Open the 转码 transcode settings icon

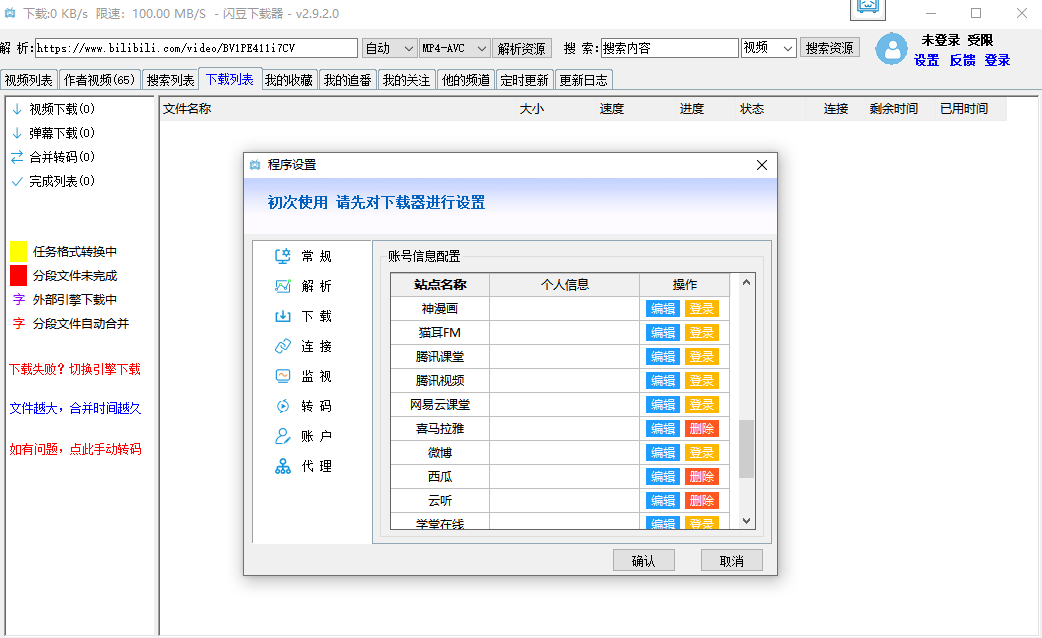(x=283, y=406)
